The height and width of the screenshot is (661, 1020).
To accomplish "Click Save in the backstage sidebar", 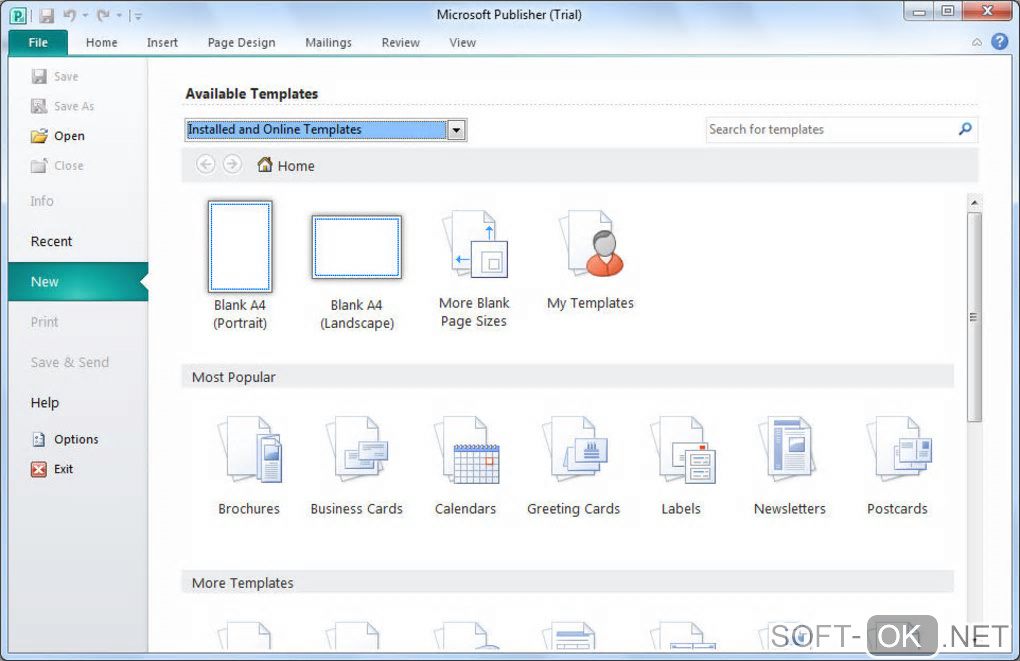I will coord(55,76).
